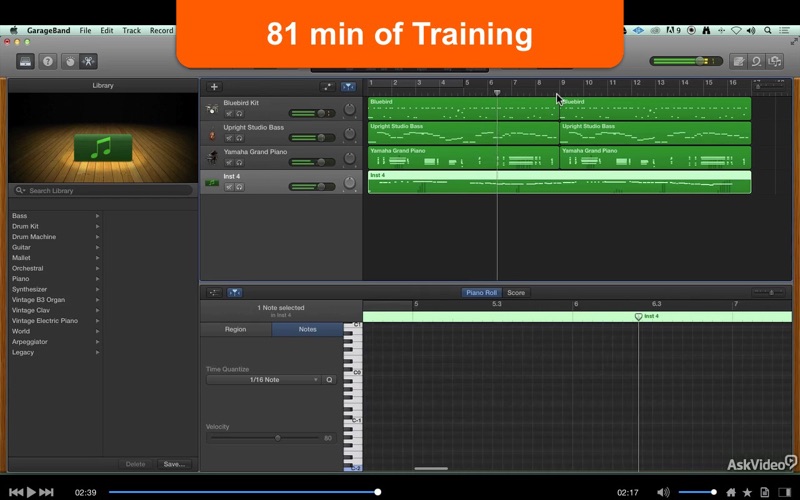800x500 pixels.
Task: Click the video player star favorite icon
Action: pyautogui.click(x=747, y=492)
